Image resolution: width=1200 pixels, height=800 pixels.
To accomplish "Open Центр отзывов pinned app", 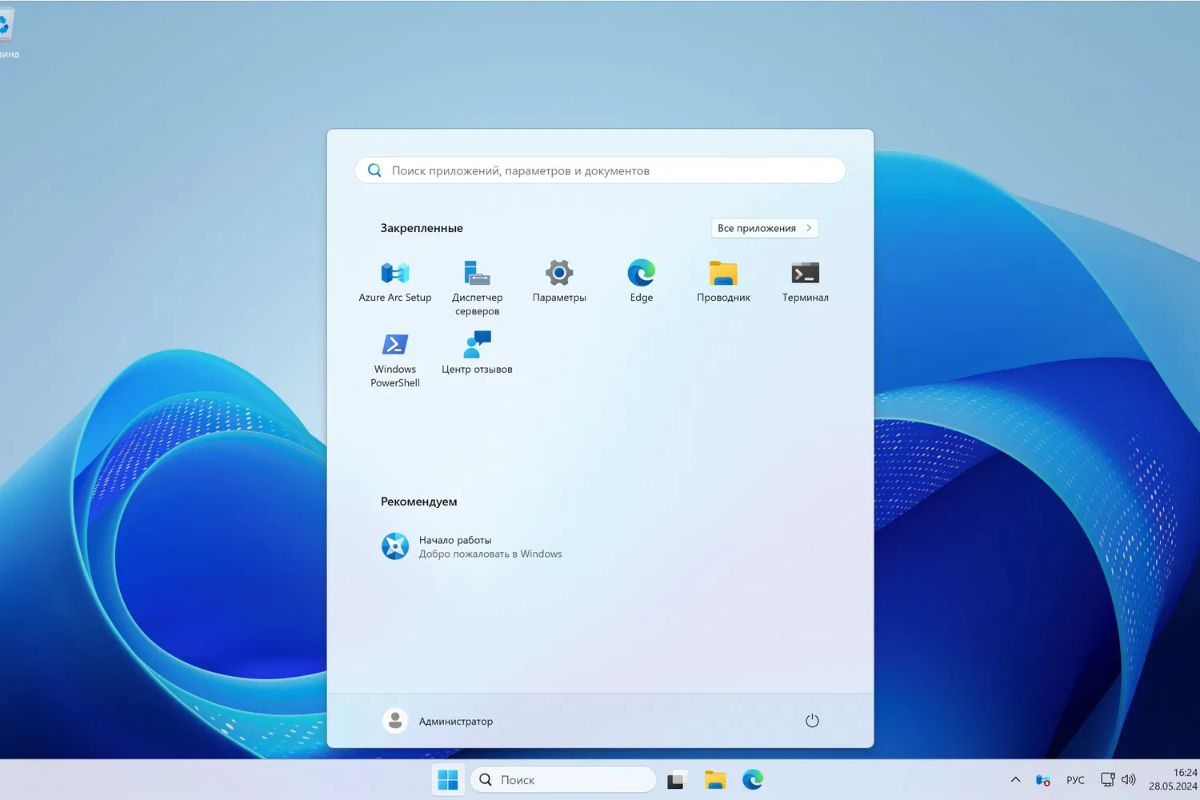I will 477,353.
